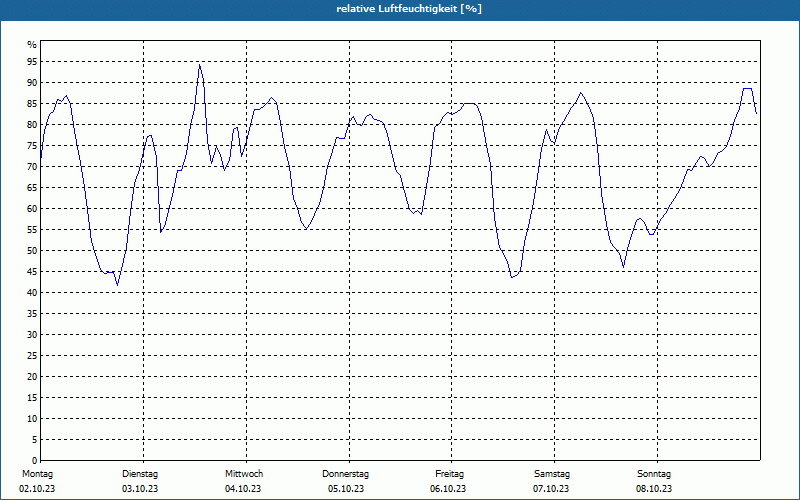
Task: Select the 30 y-axis label
Action: click(x=32, y=335)
